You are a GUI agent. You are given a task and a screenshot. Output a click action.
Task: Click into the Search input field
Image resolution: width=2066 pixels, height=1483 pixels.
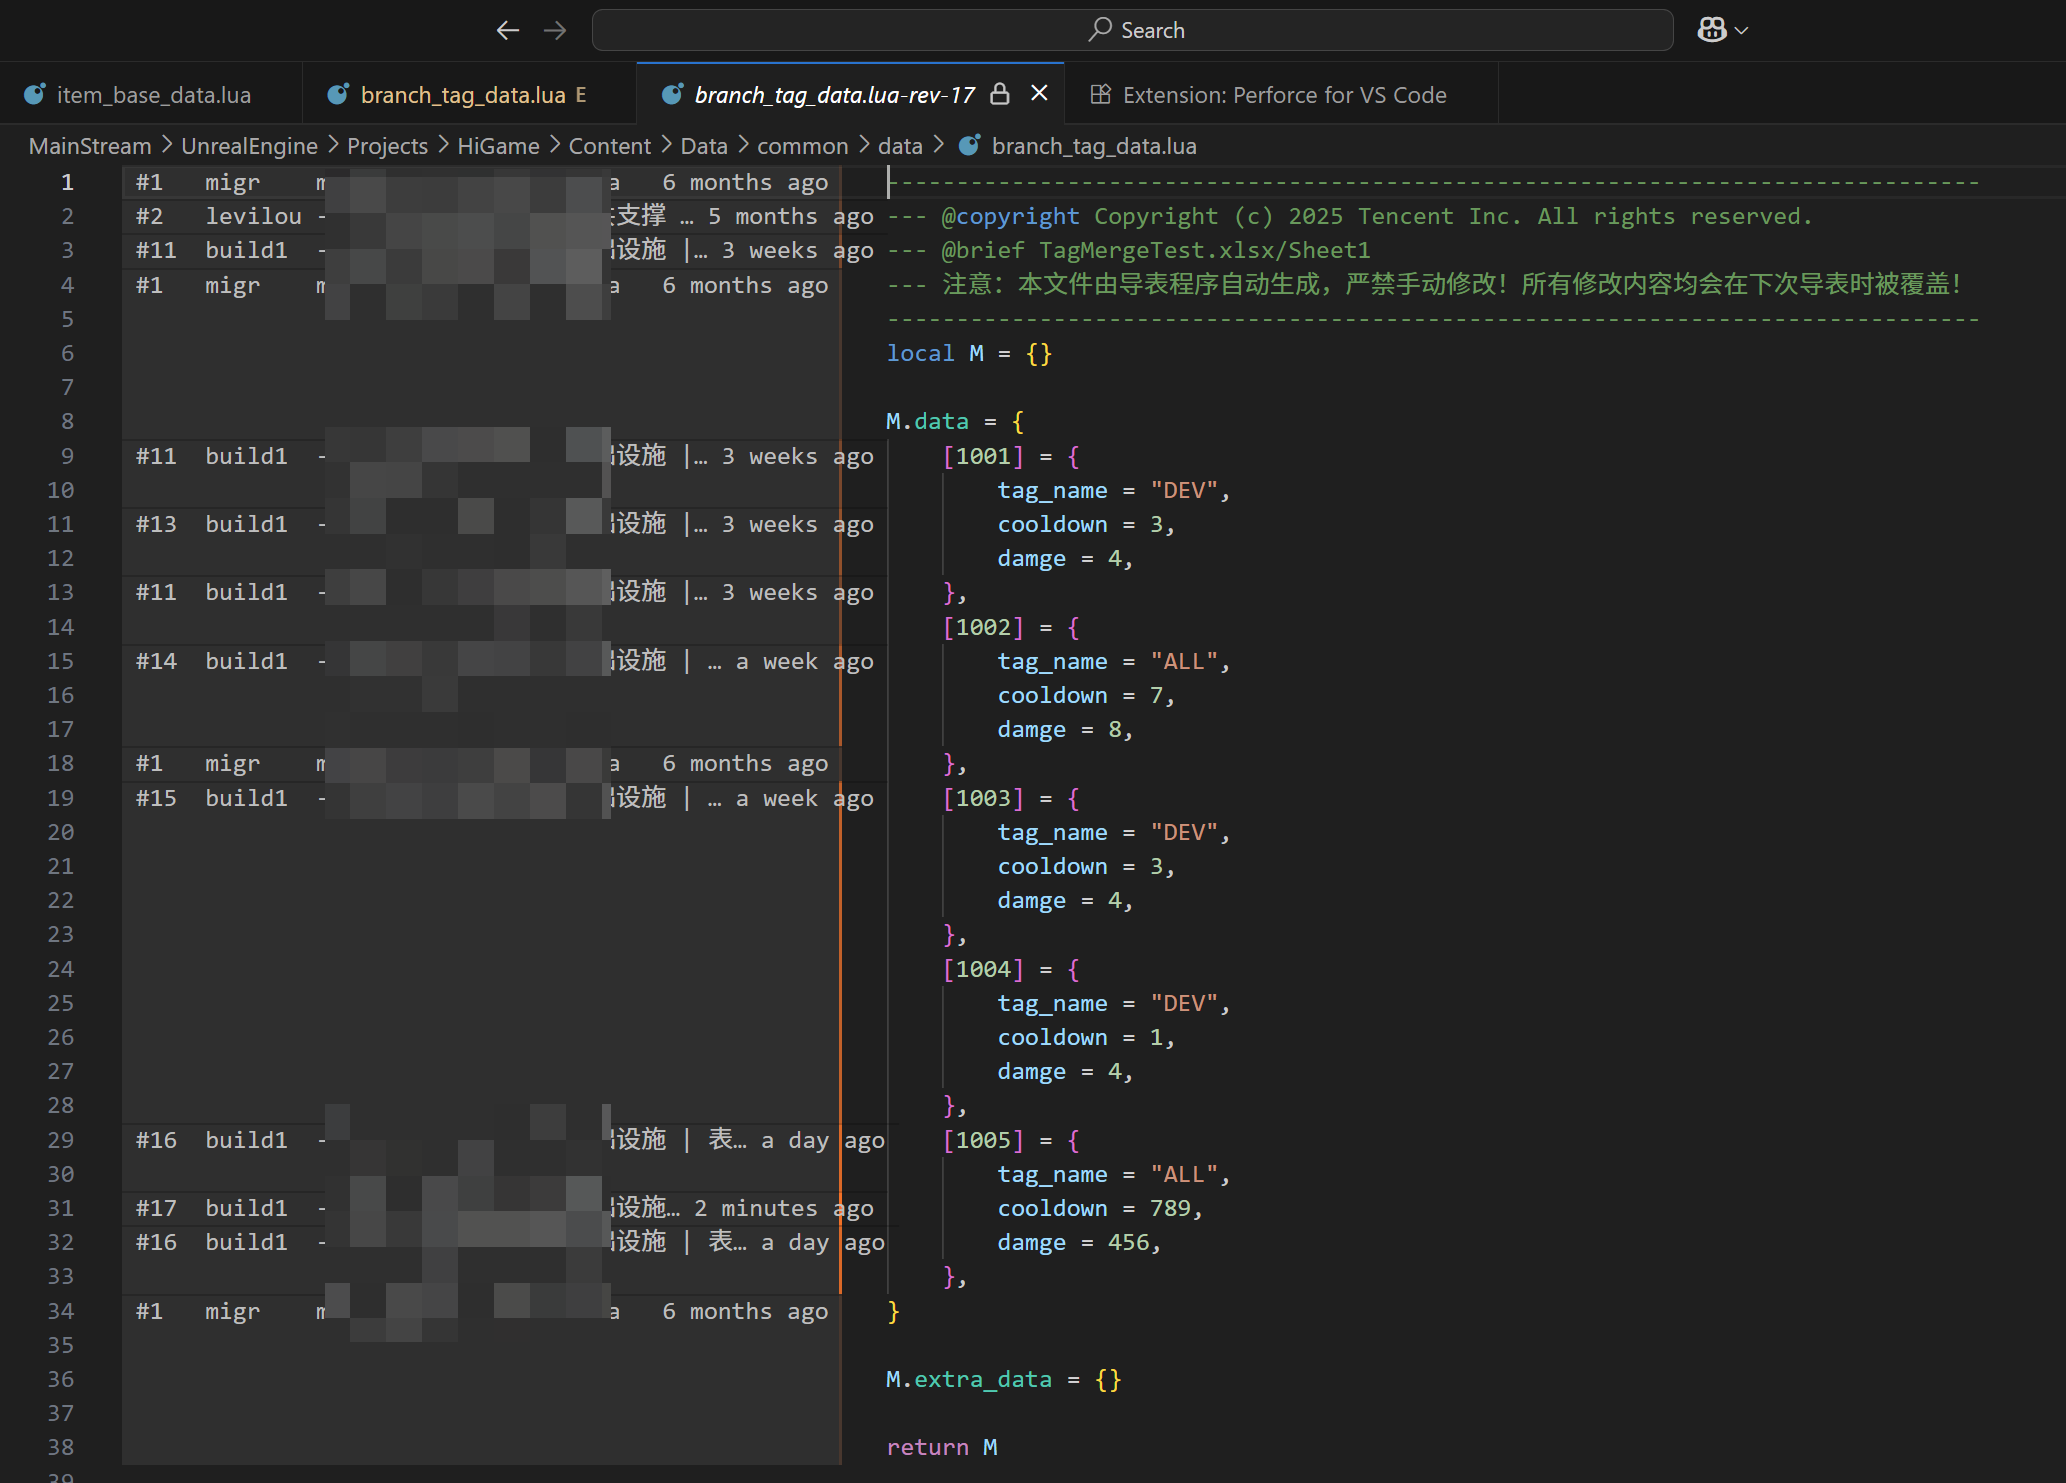tap(1300, 29)
